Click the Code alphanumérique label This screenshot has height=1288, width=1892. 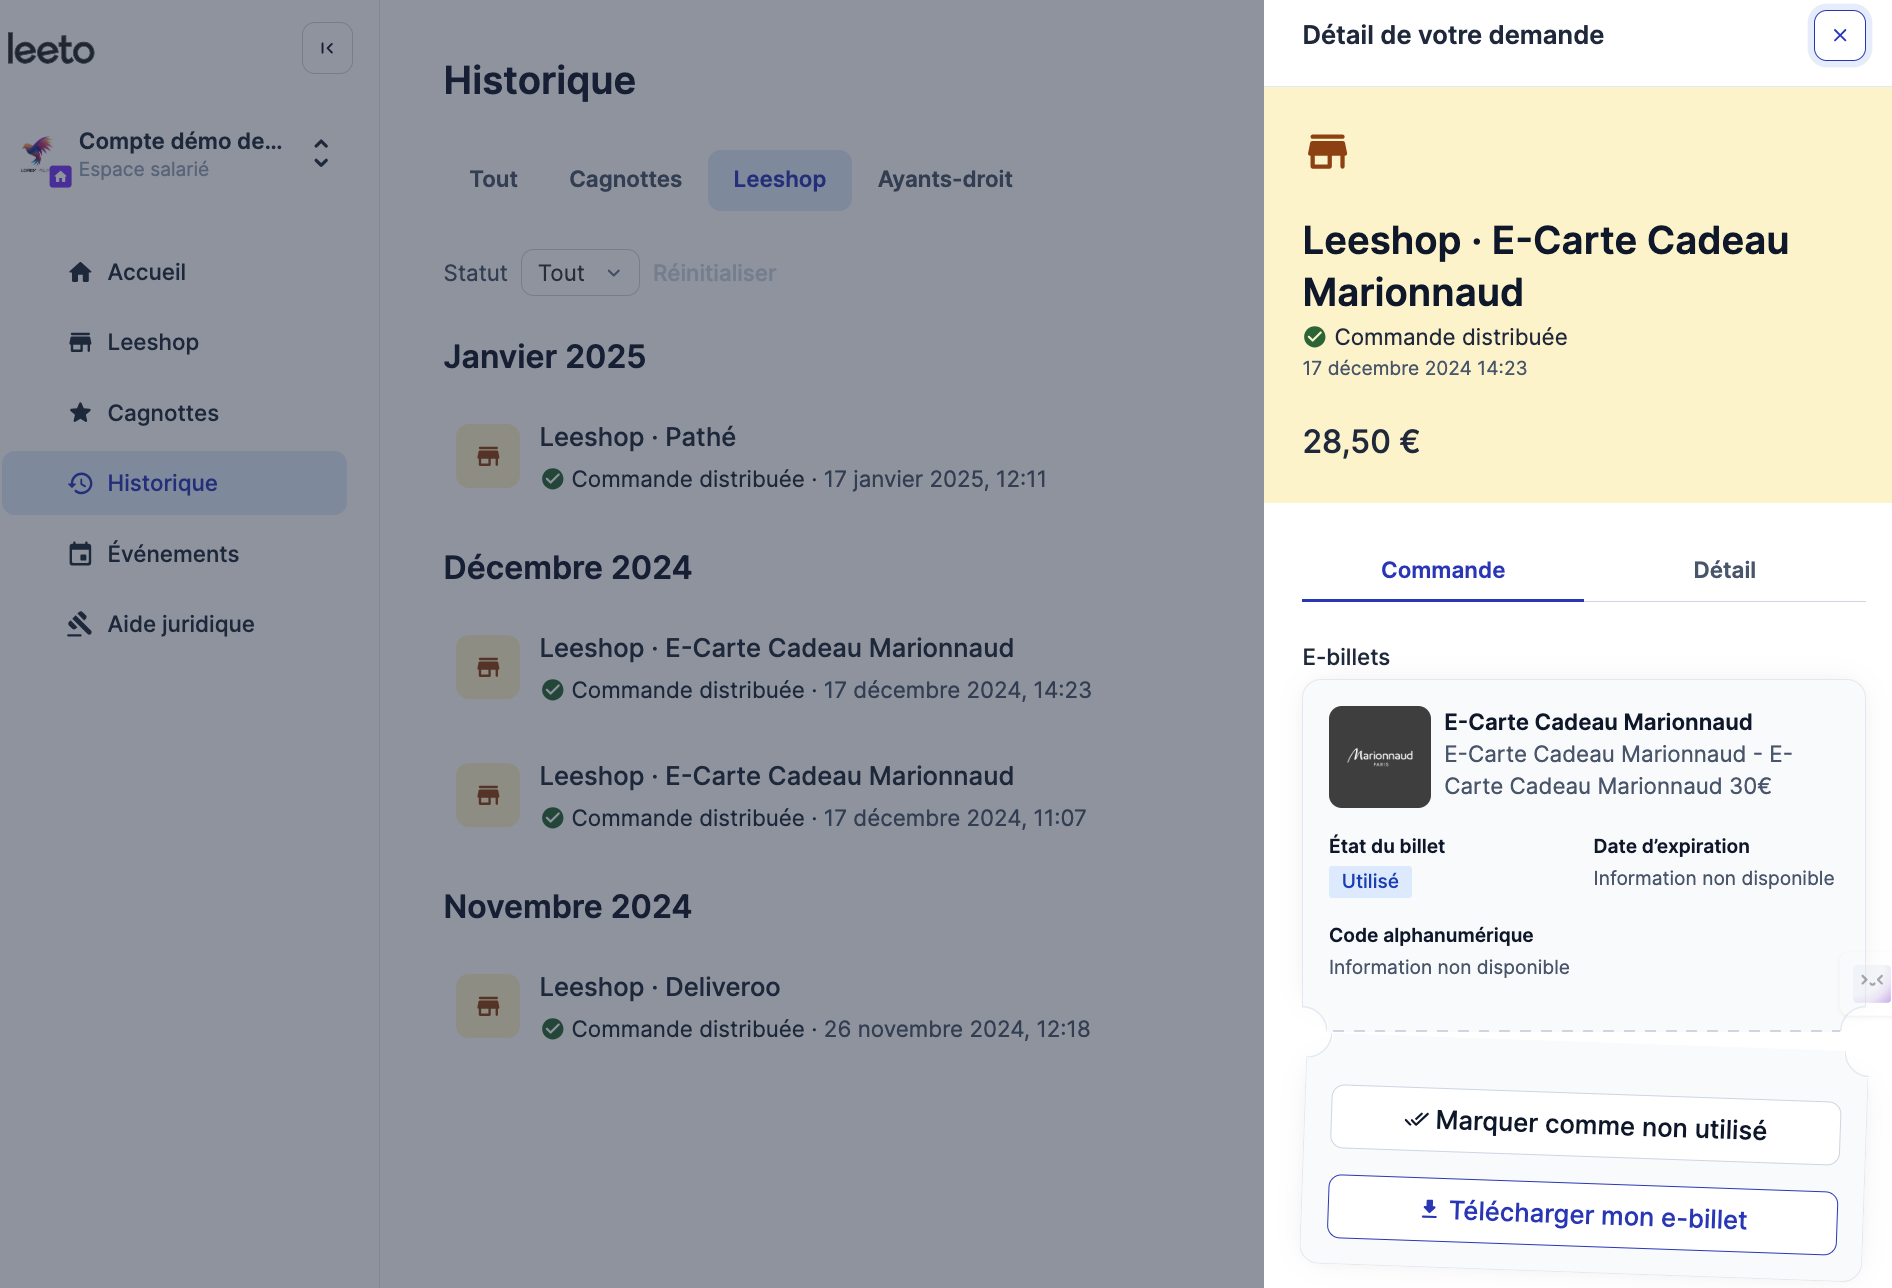(x=1431, y=935)
